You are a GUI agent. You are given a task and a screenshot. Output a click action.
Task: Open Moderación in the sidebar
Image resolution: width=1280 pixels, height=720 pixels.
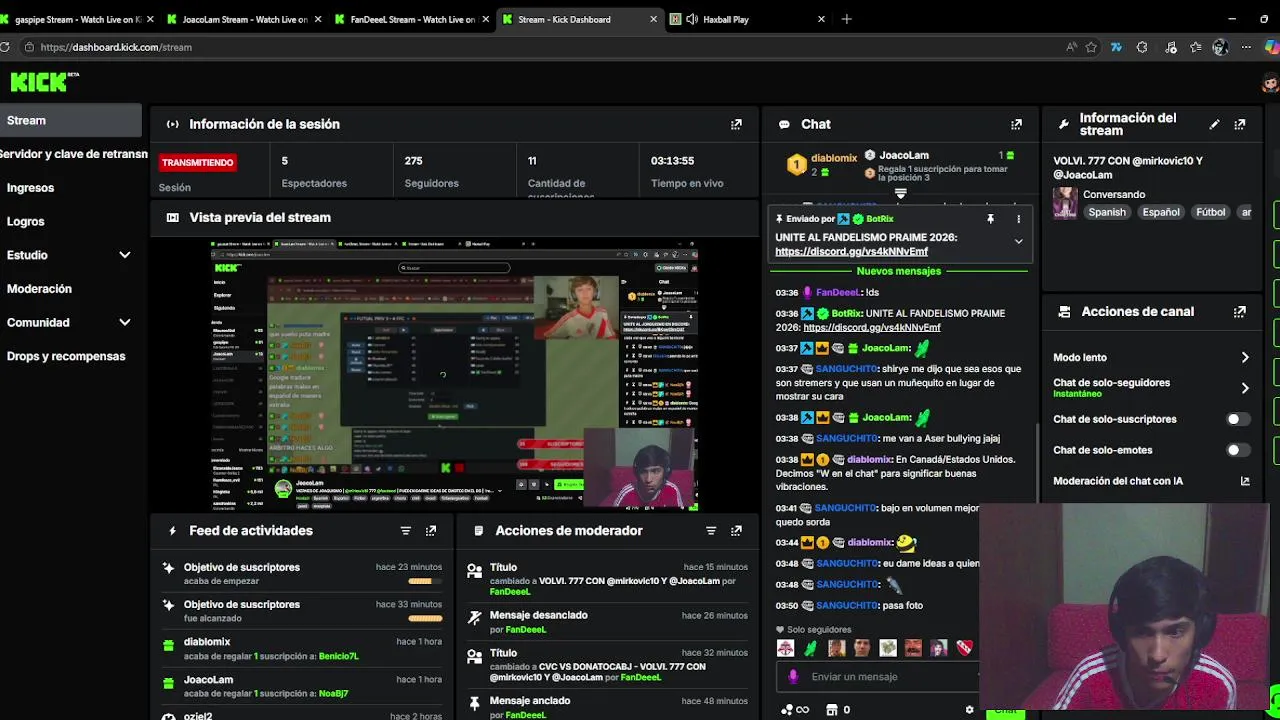click(39, 289)
